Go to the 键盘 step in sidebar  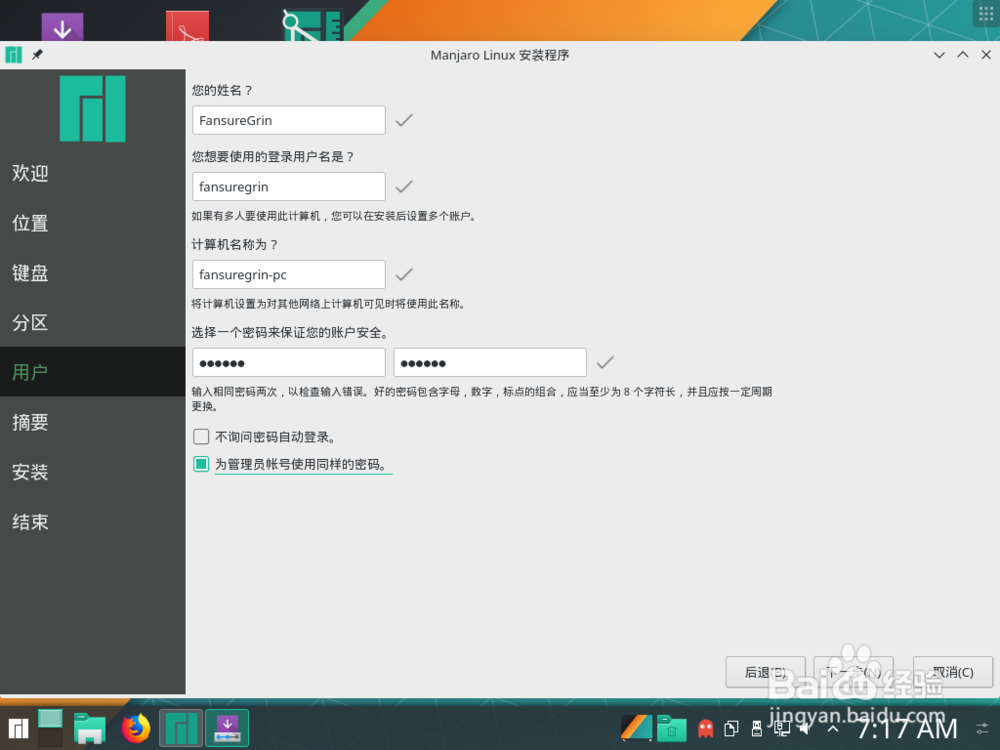coord(92,272)
